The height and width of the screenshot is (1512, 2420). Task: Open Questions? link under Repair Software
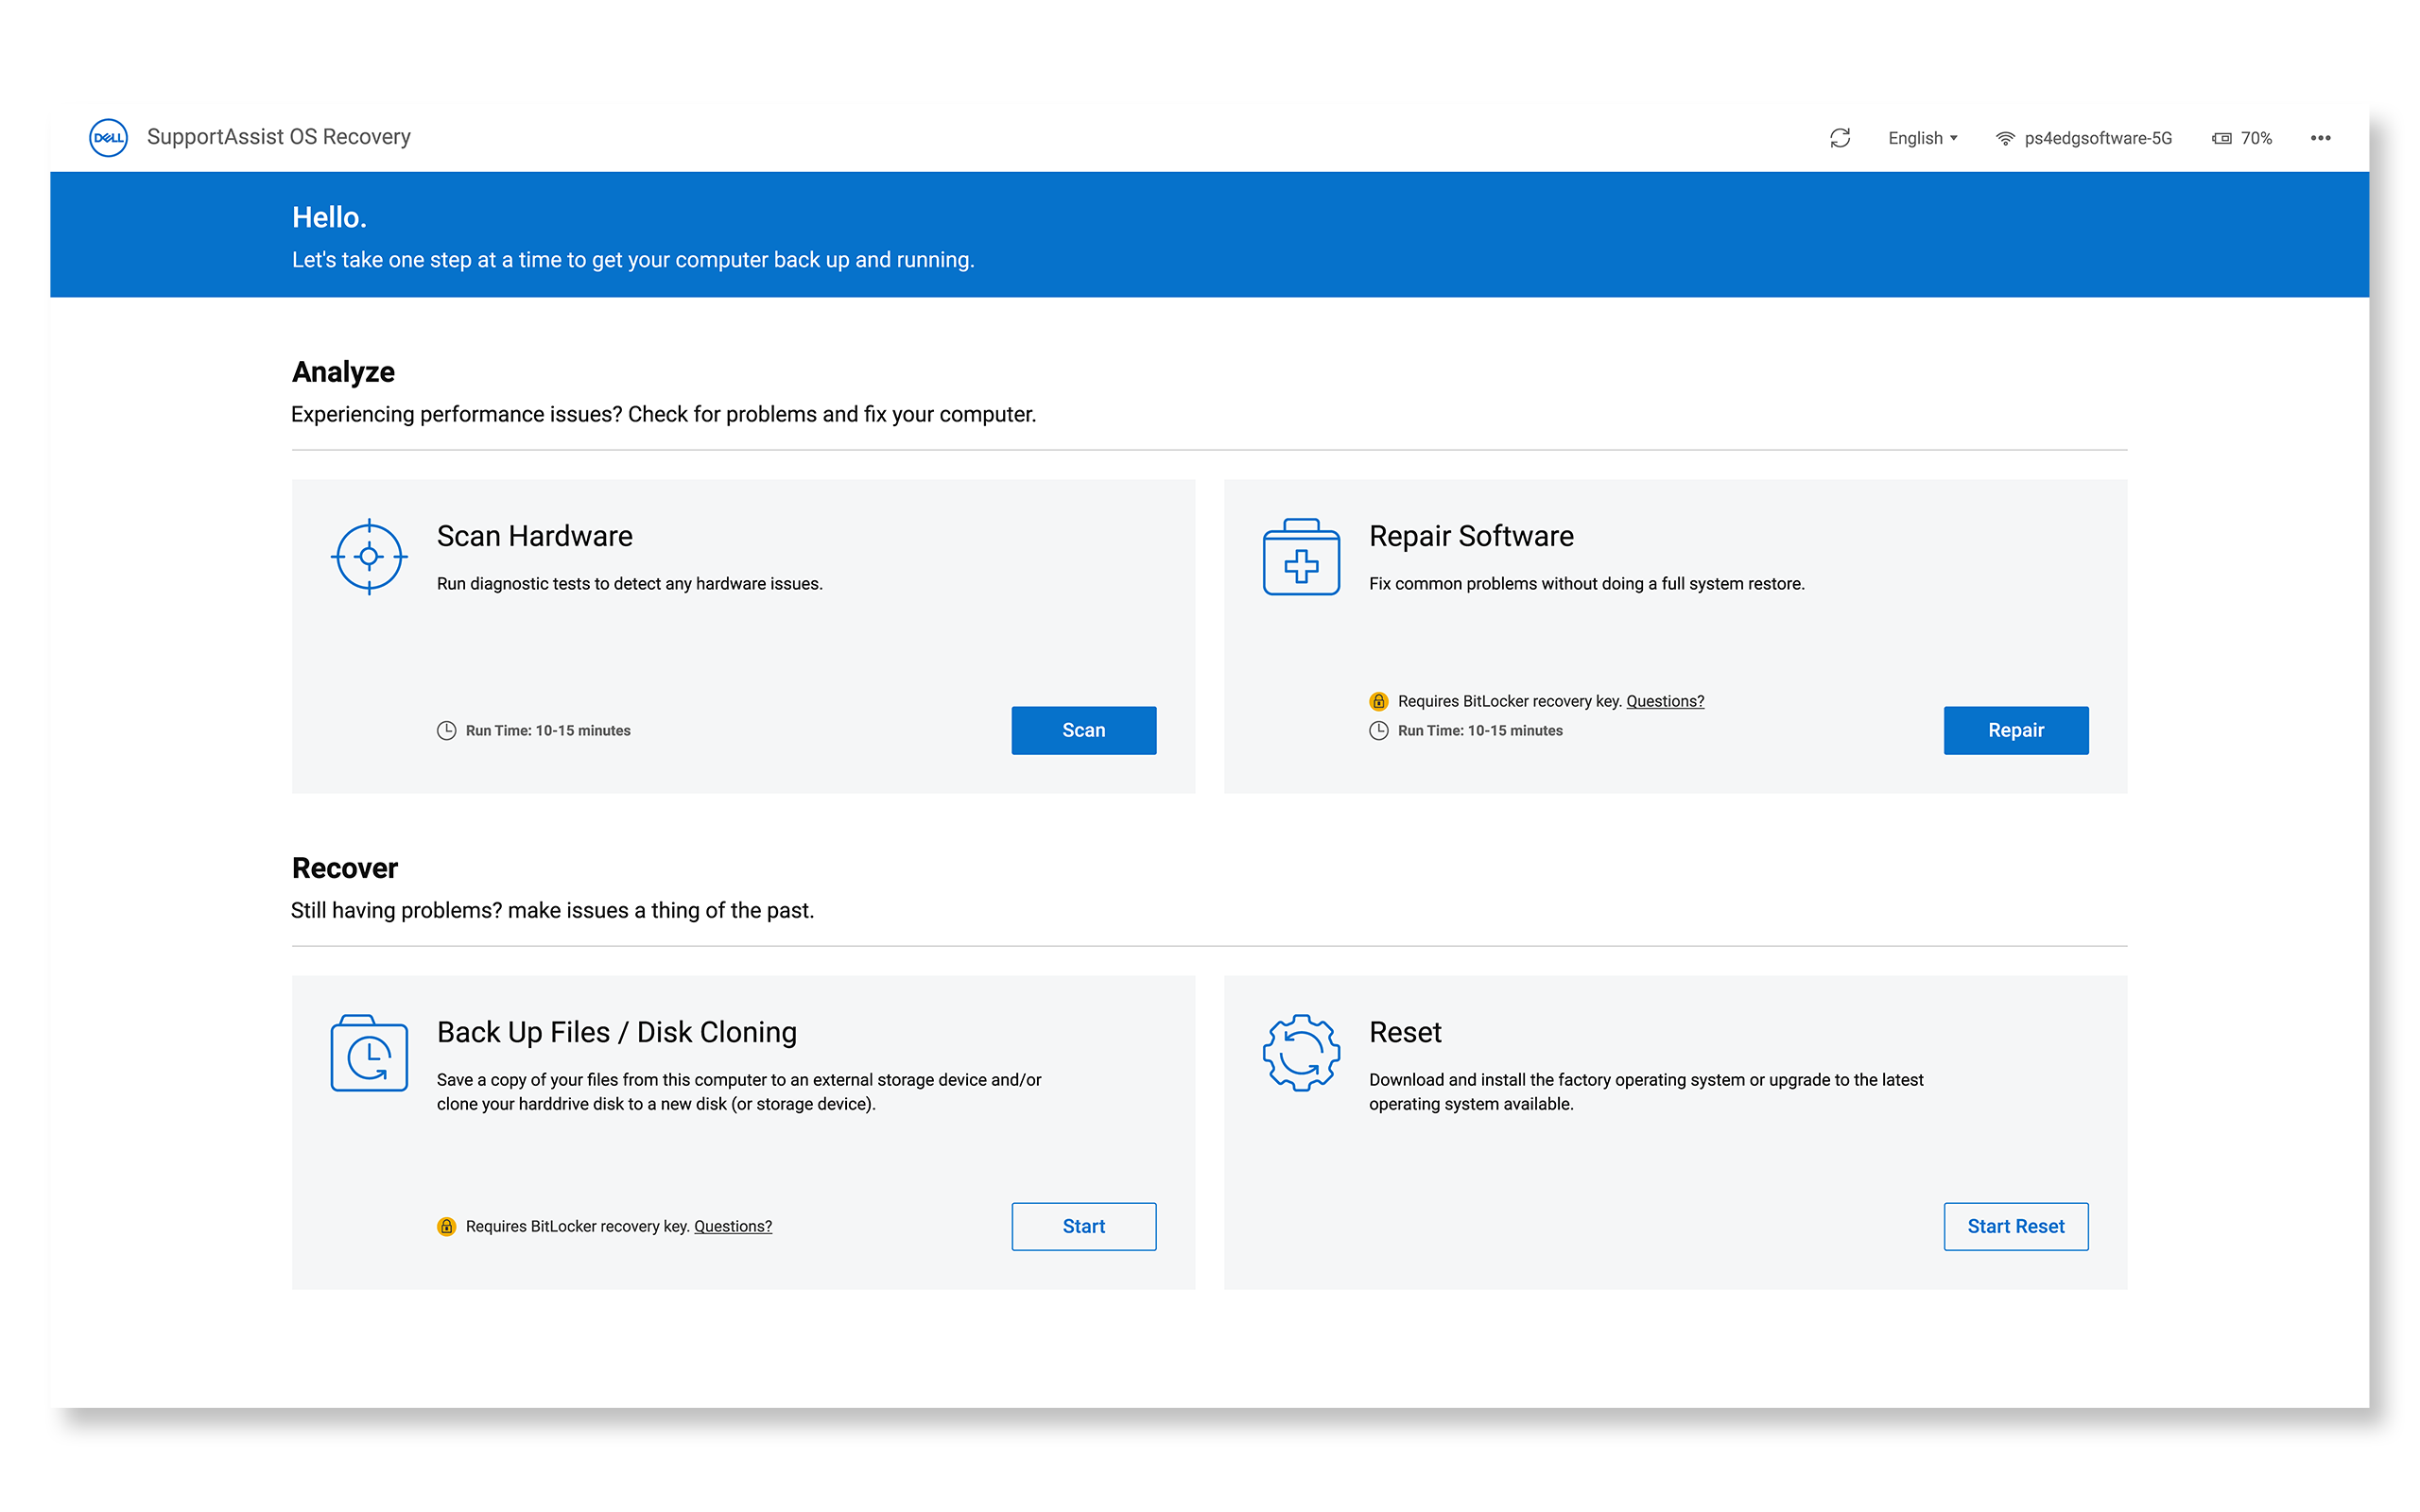coord(1665,701)
